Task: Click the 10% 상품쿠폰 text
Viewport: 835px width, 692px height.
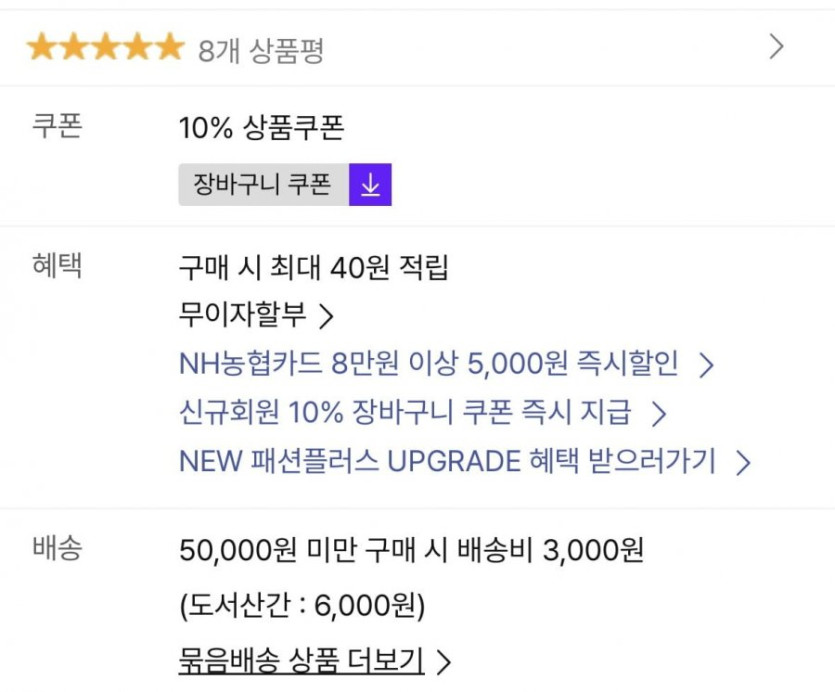Action: click(261, 128)
